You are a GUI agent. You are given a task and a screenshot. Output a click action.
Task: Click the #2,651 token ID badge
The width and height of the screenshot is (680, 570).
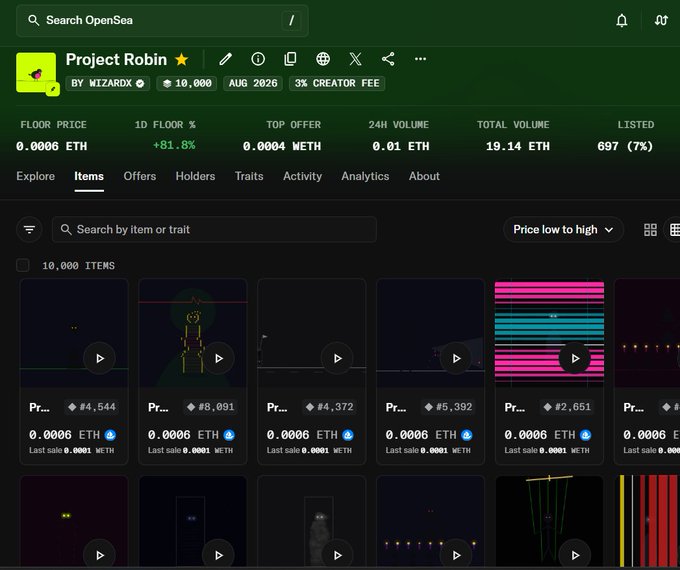[567, 407]
